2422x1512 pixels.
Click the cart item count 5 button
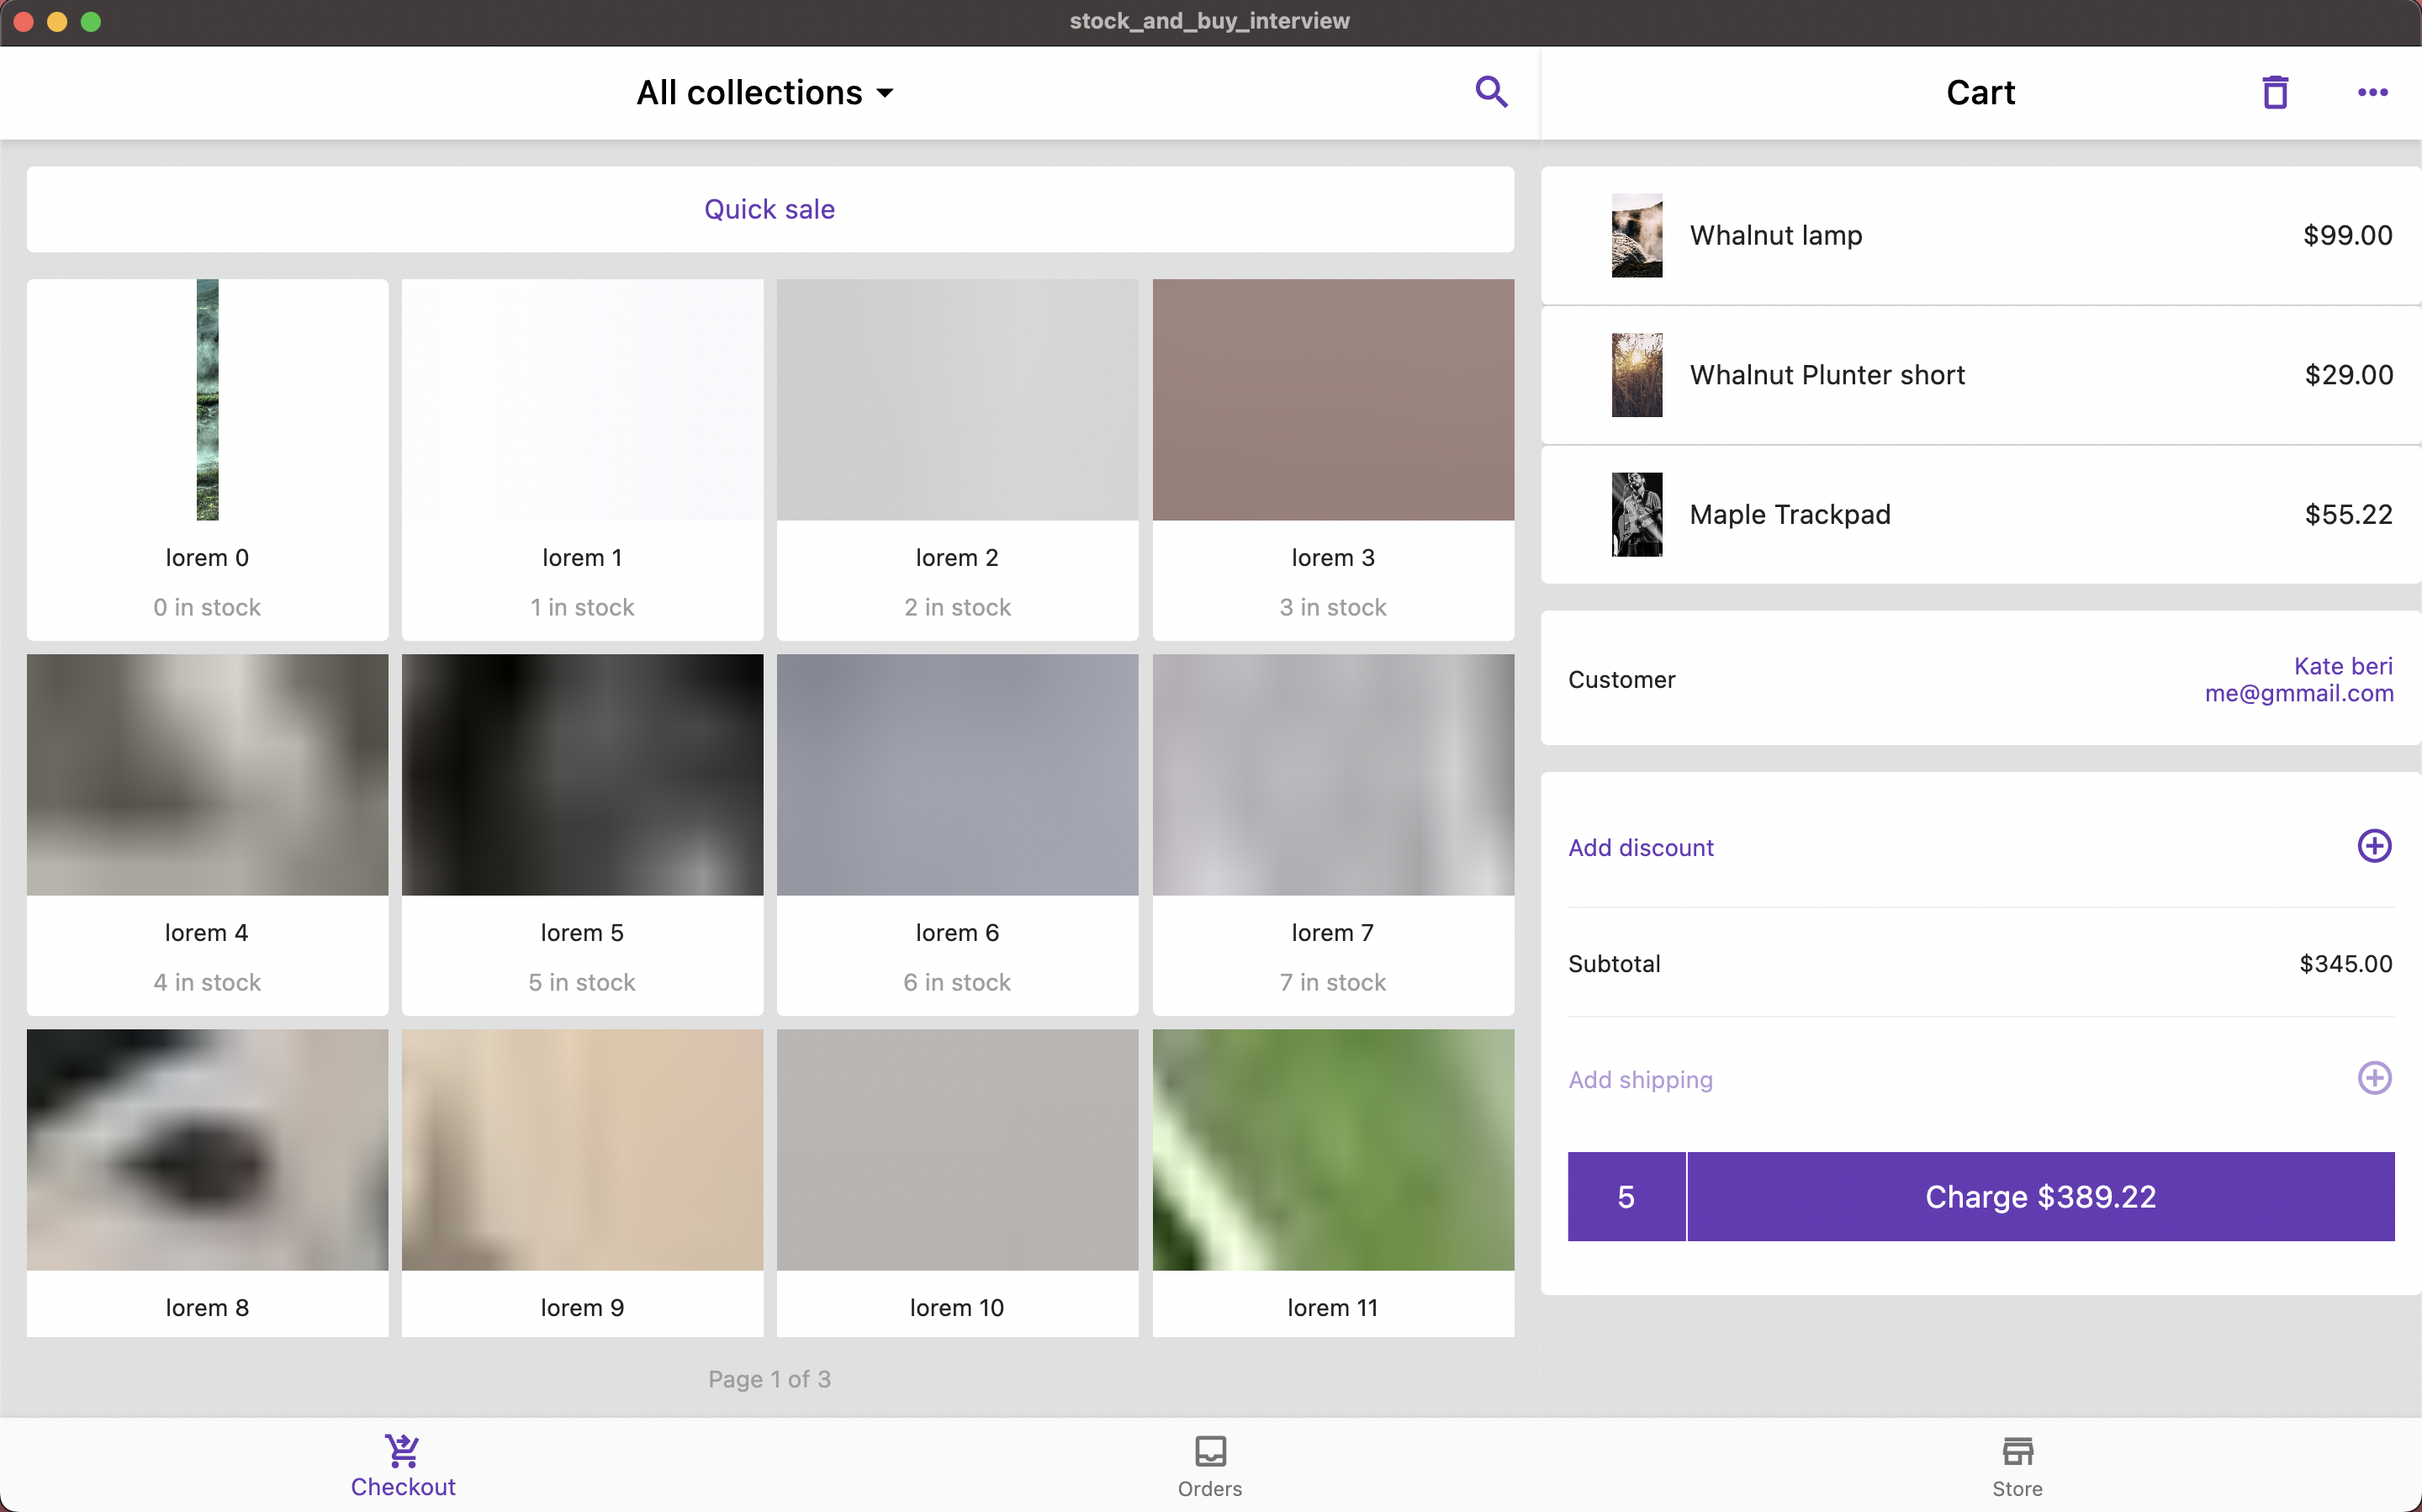(x=1626, y=1196)
